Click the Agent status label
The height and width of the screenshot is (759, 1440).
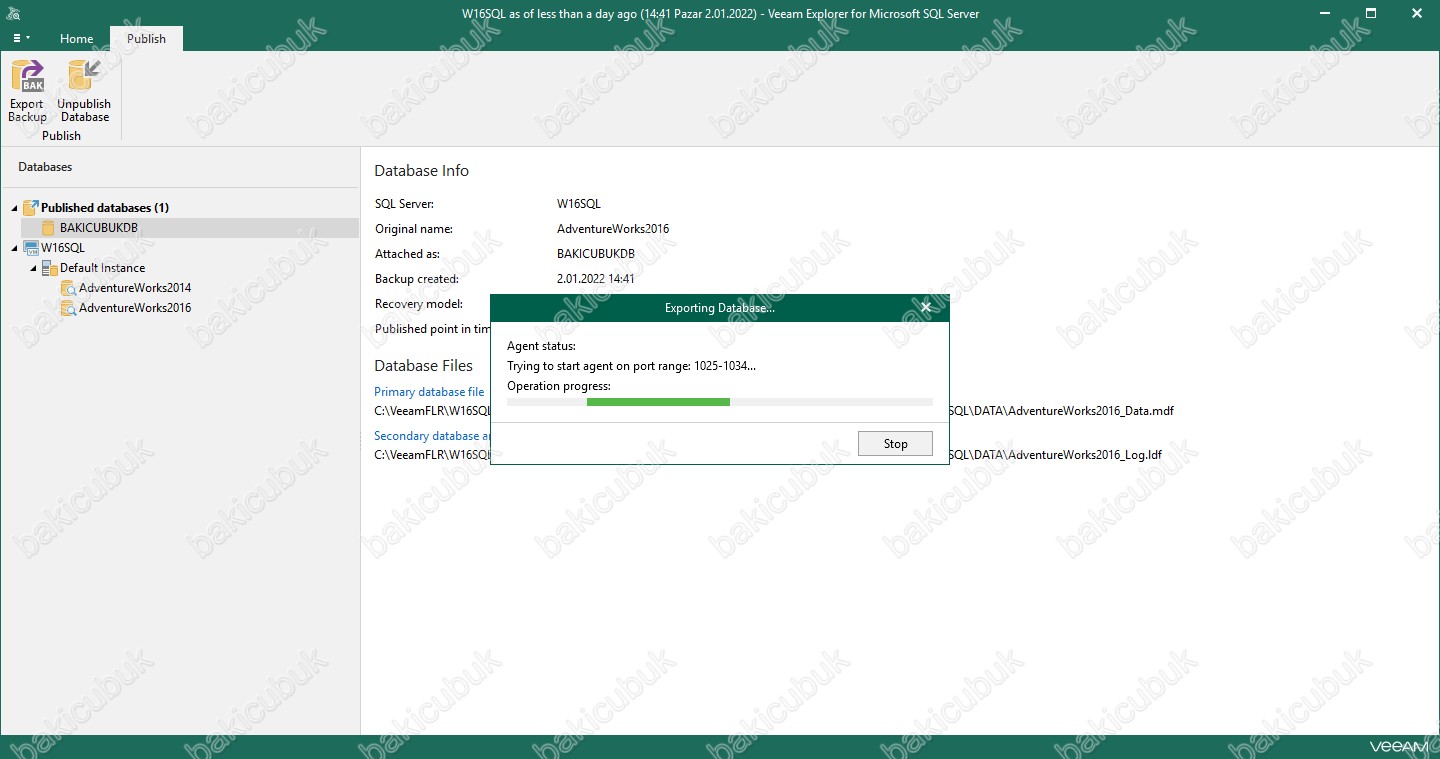tap(541, 346)
